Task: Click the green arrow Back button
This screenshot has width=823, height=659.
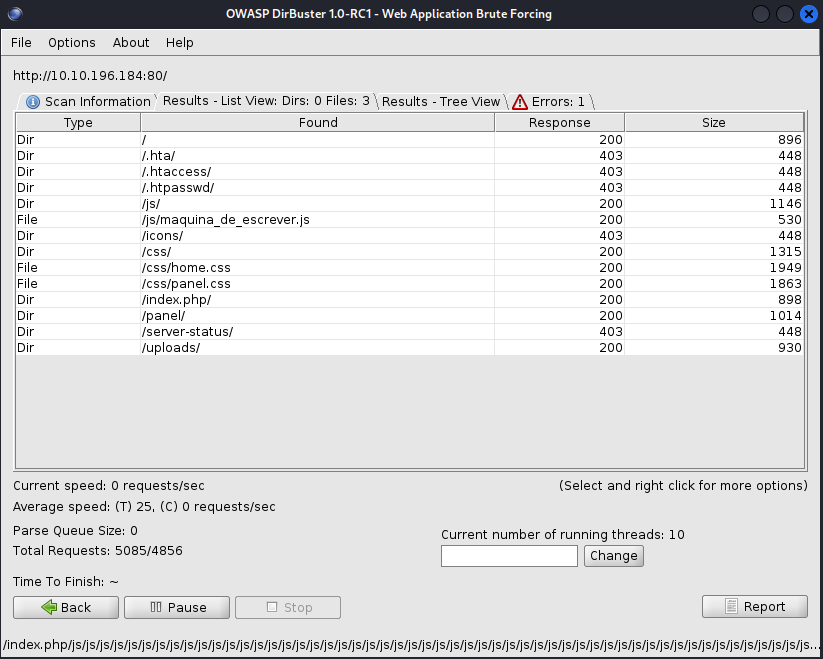Action: (66, 607)
